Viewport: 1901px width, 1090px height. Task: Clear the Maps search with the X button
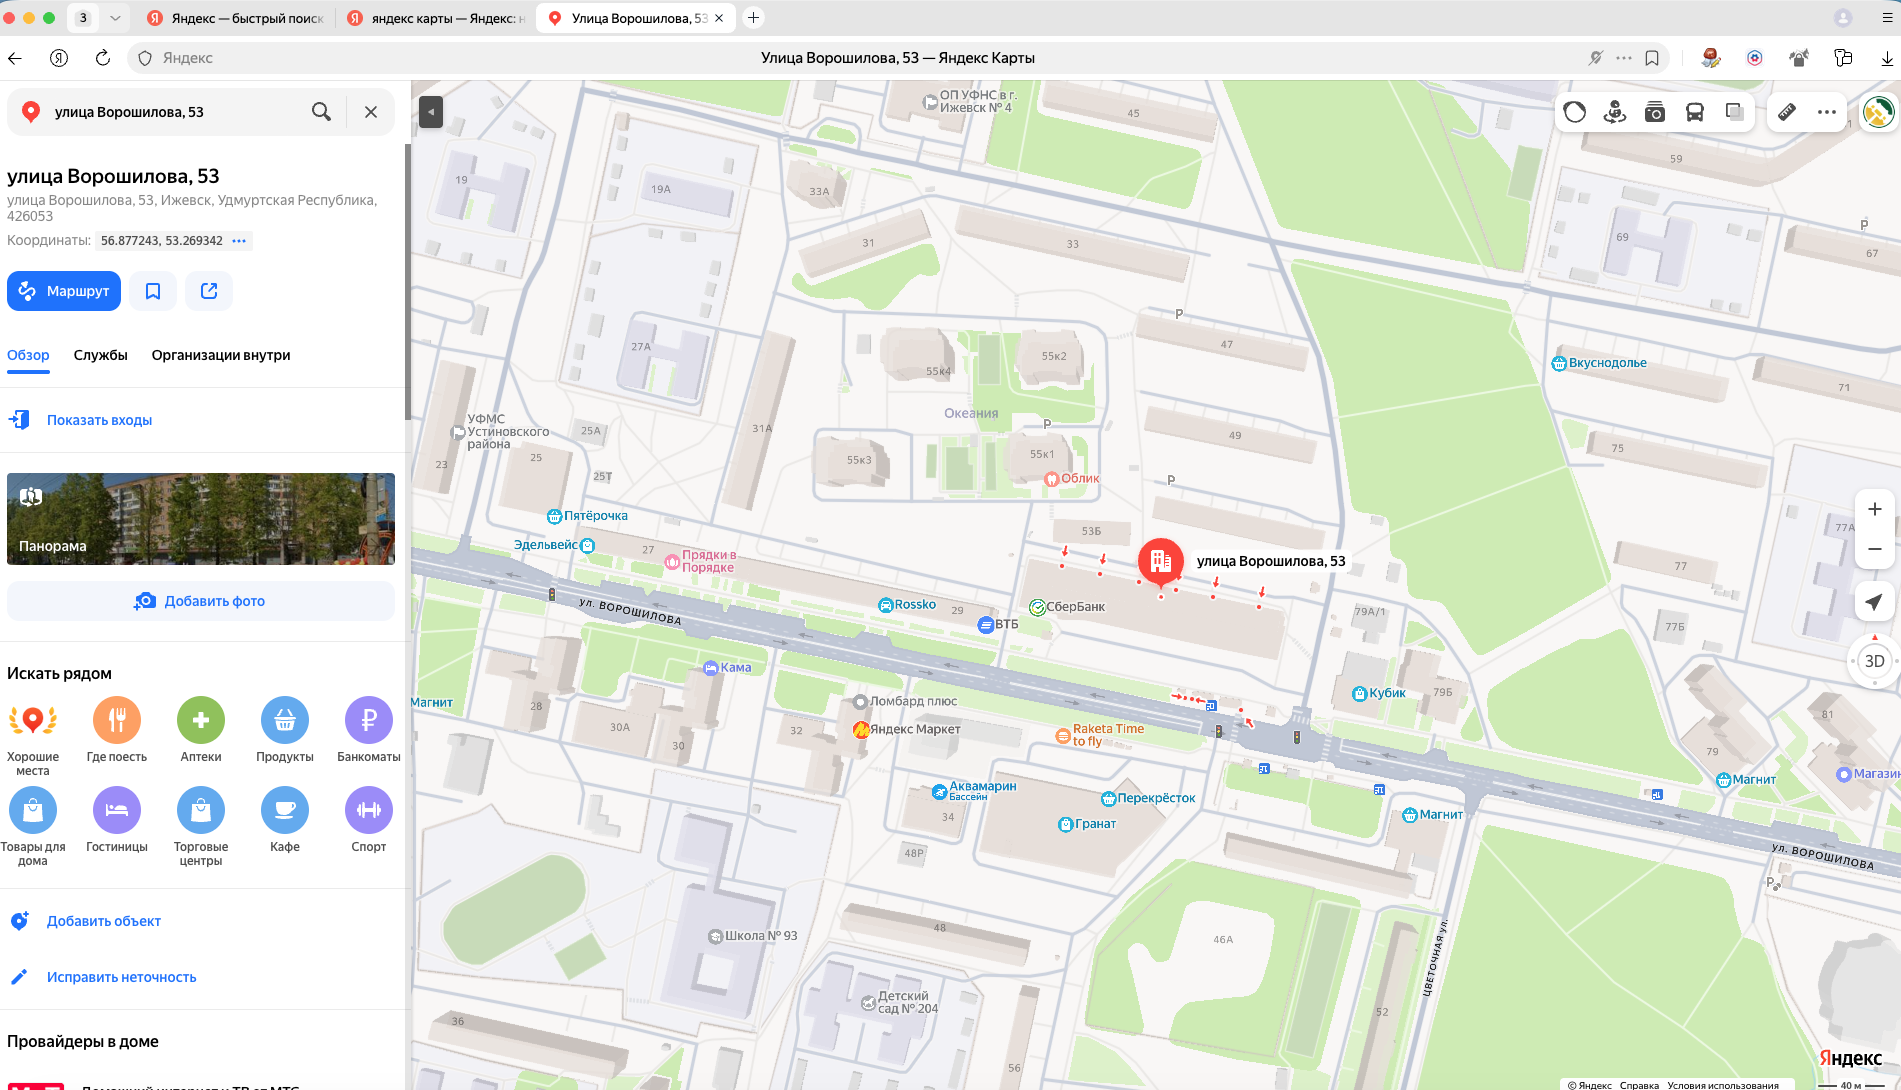pos(371,112)
